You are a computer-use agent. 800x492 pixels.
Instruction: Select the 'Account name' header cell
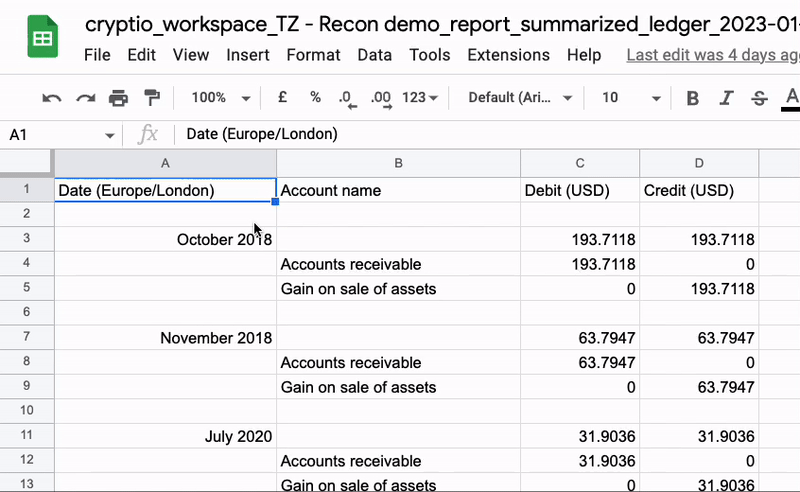coord(398,190)
